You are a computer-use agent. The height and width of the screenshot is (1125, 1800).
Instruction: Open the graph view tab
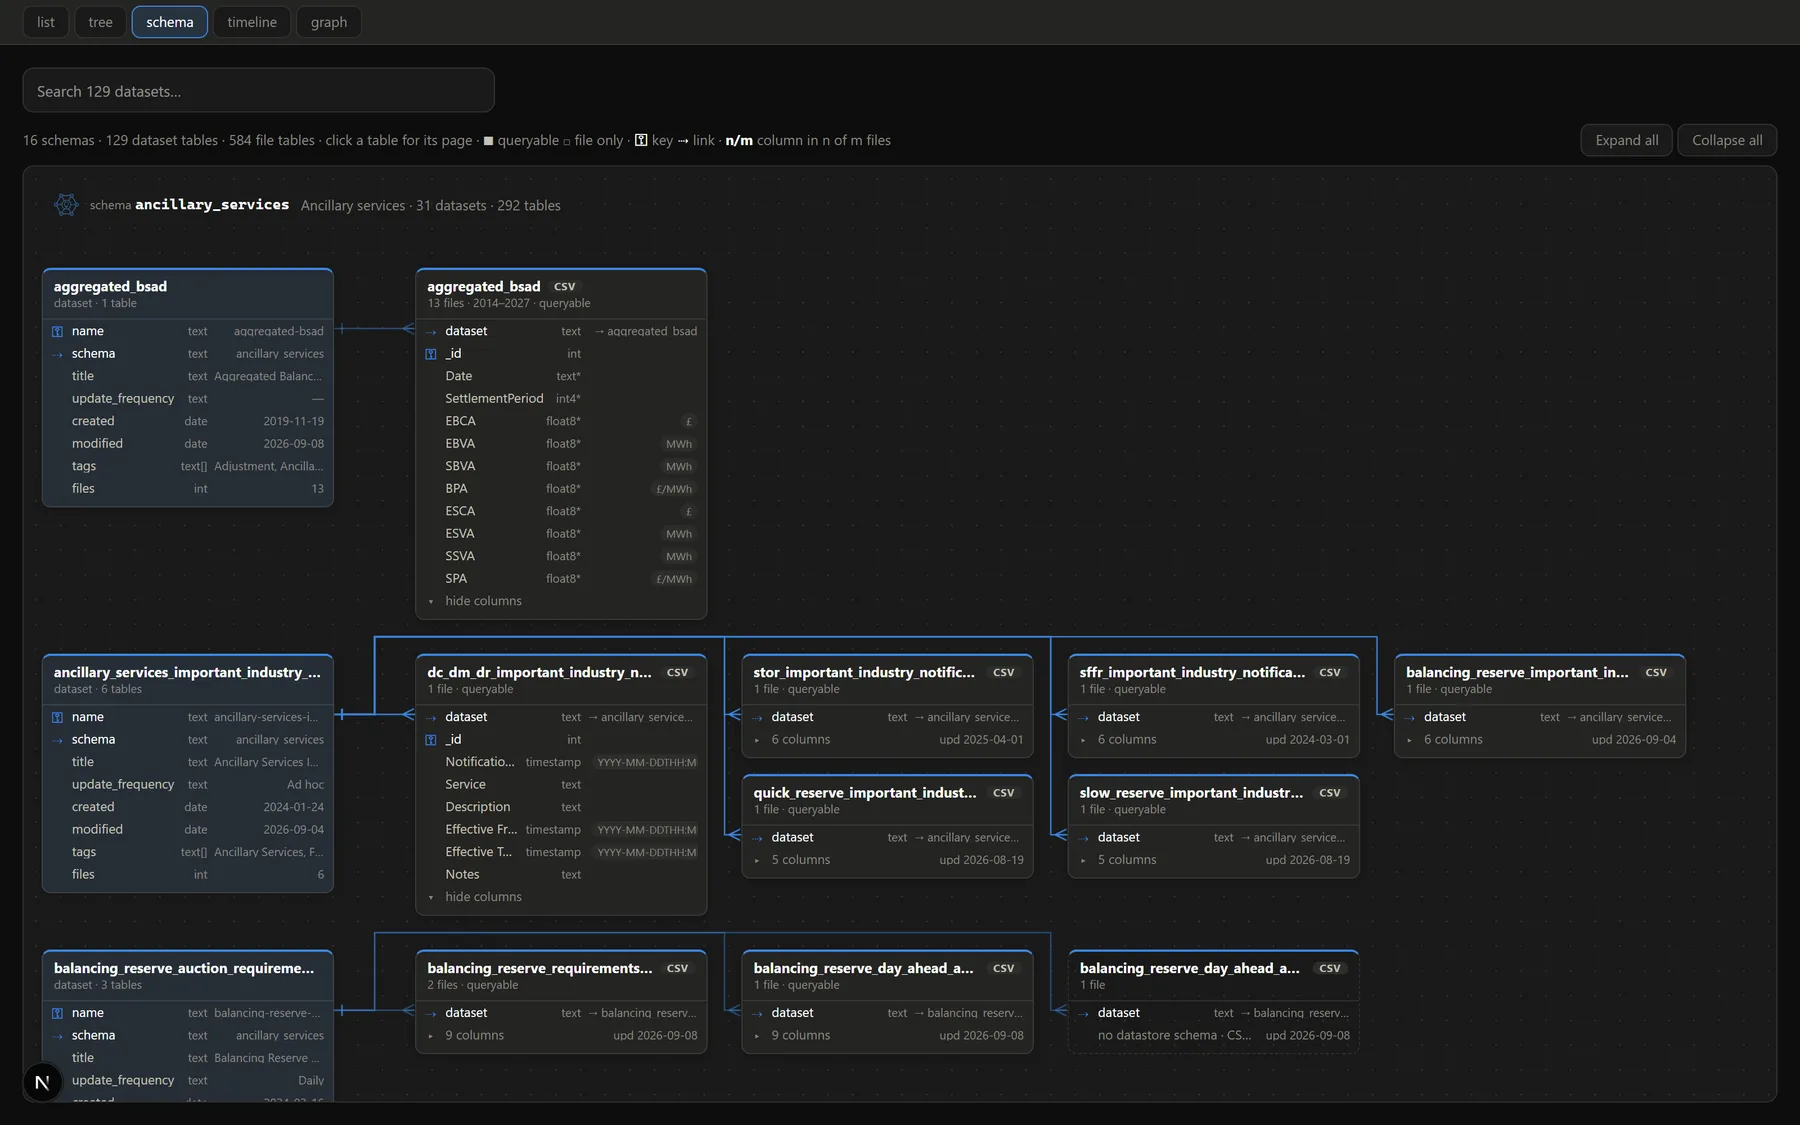click(329, 22)
